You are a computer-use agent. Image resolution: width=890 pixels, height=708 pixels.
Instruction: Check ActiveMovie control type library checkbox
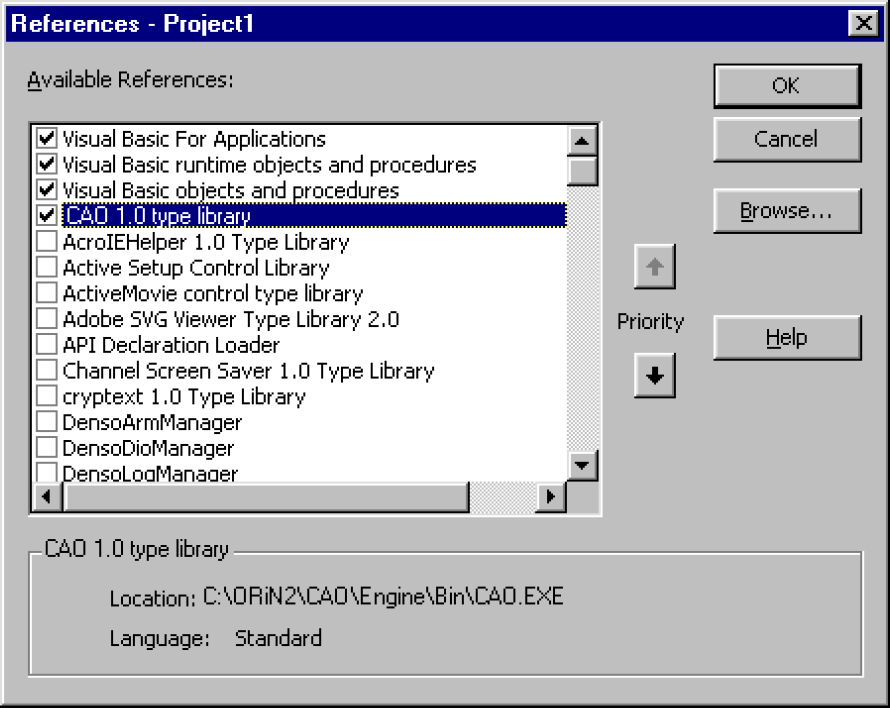click(47, 293)
